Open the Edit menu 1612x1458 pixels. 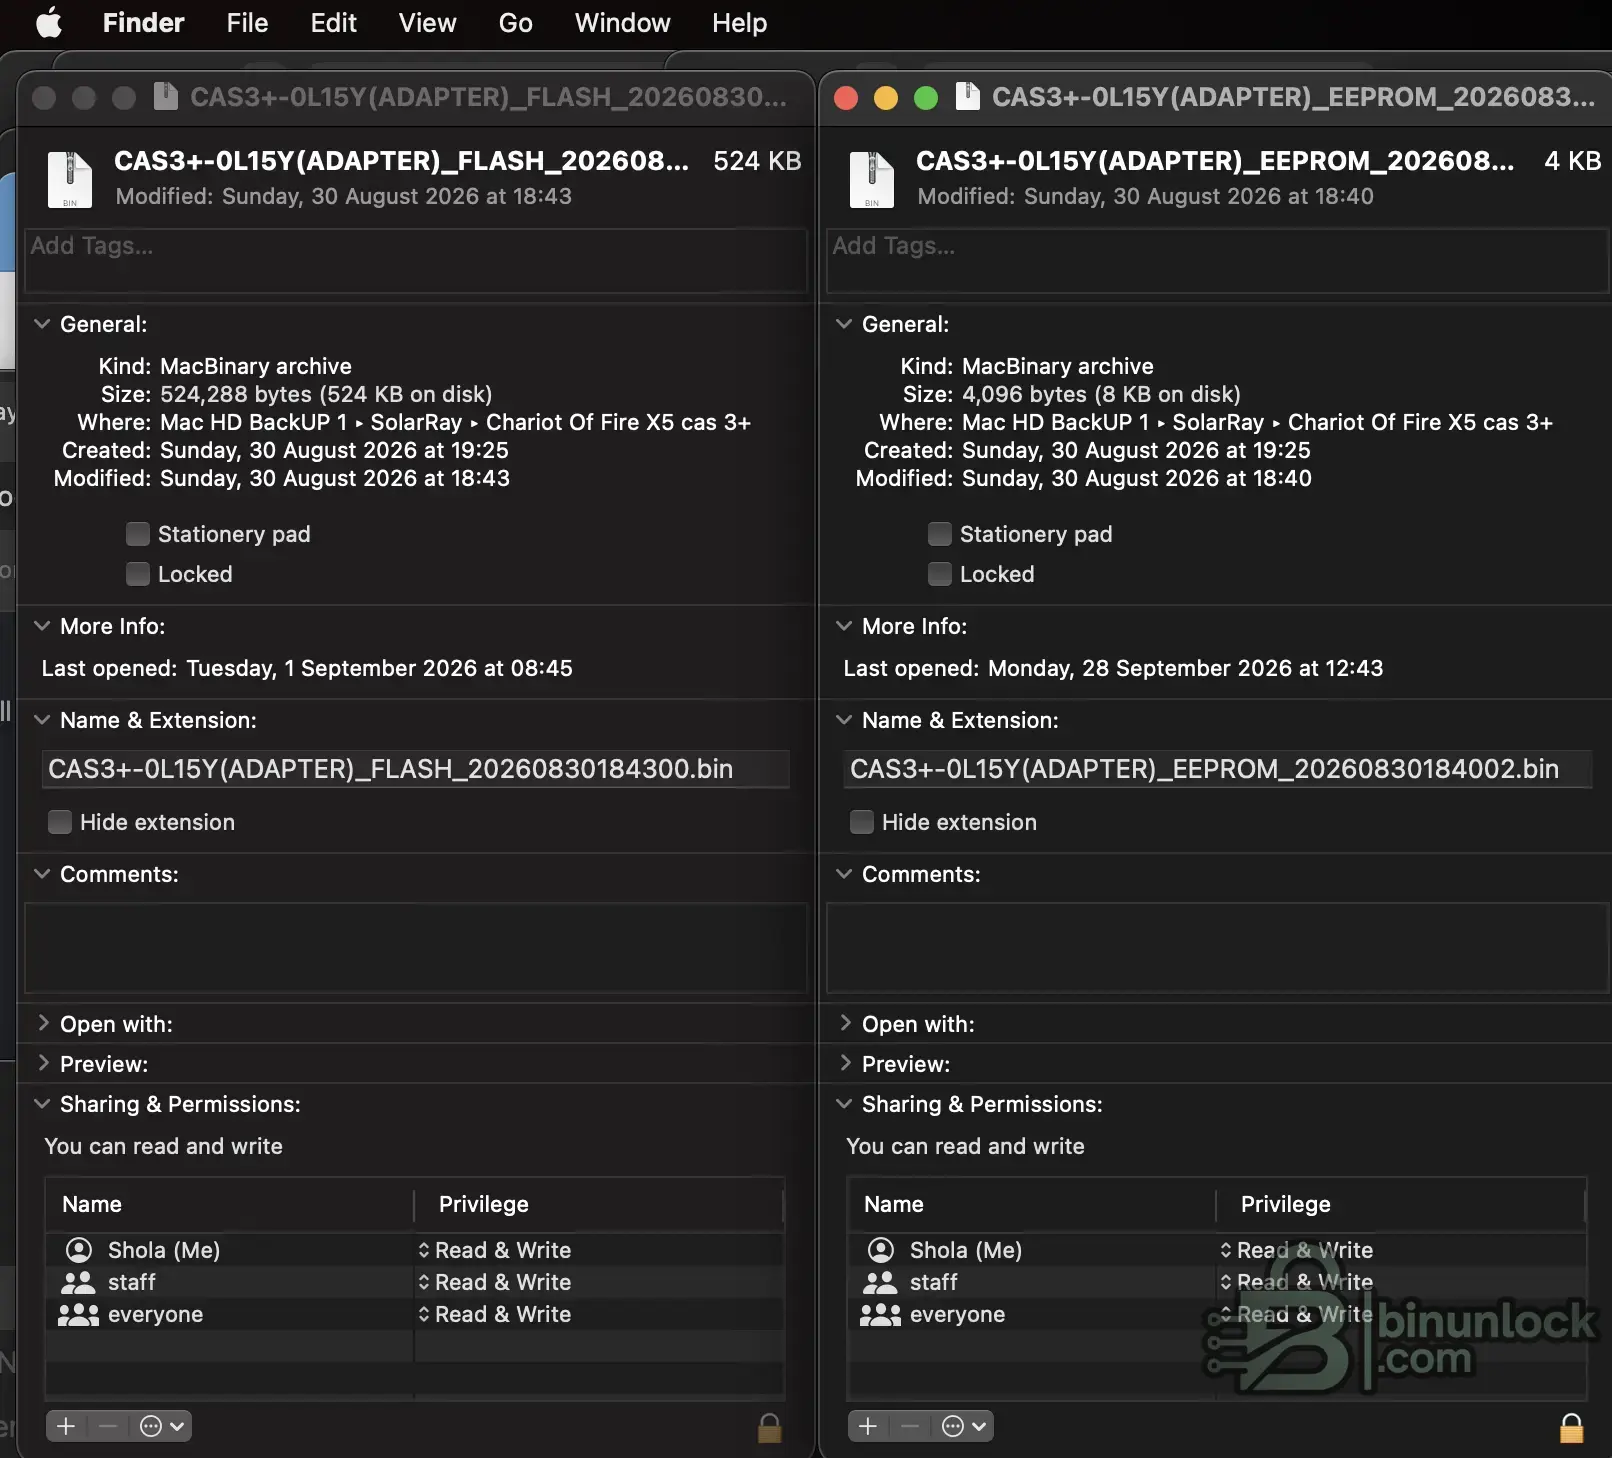[x=333, y=22]
